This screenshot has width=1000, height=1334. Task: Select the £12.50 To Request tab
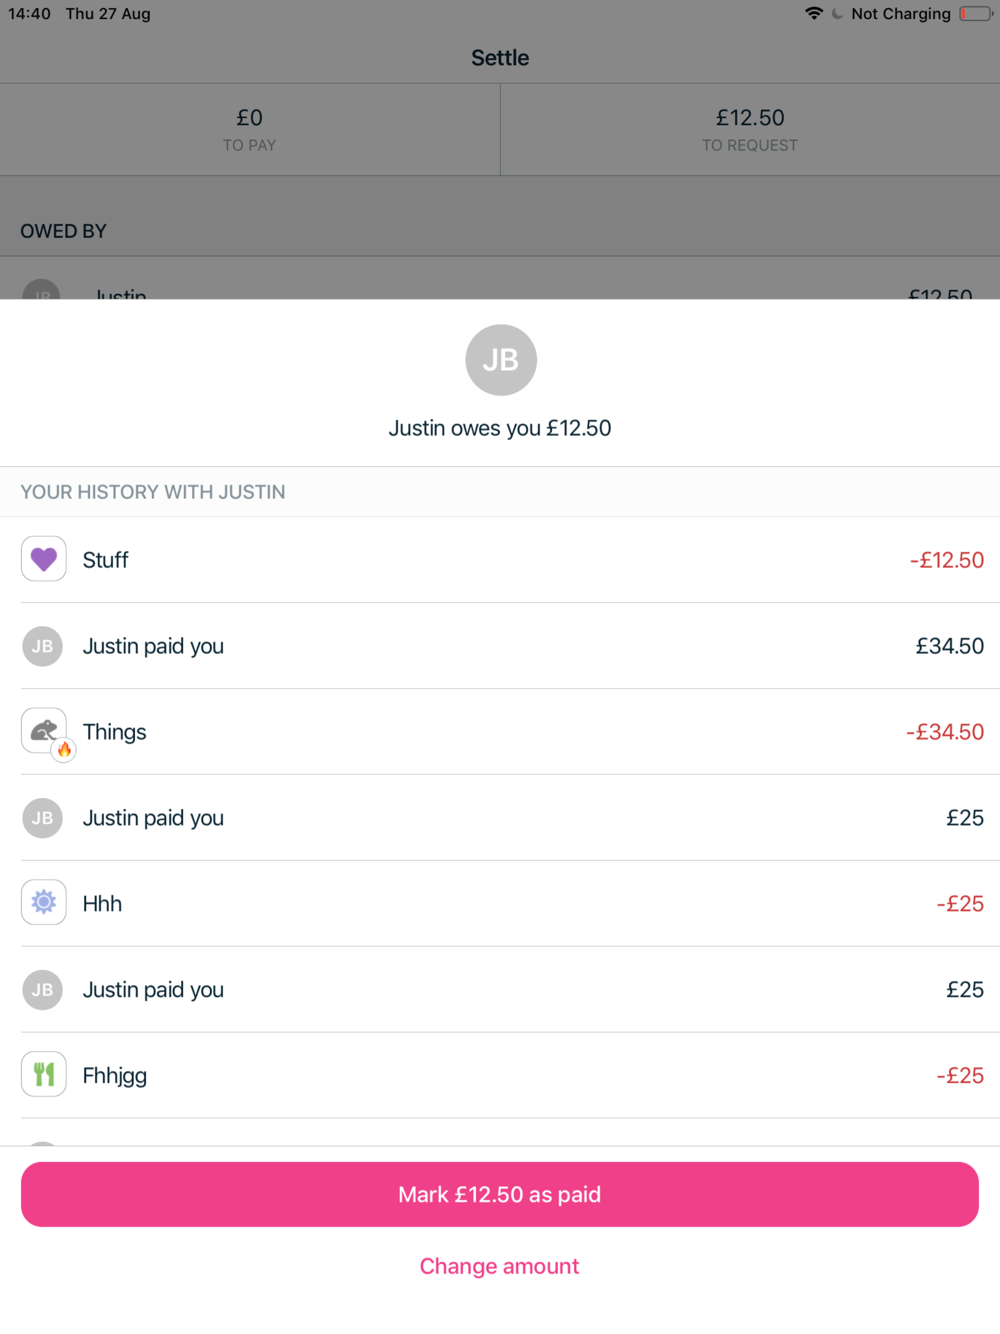pos(749,130)
